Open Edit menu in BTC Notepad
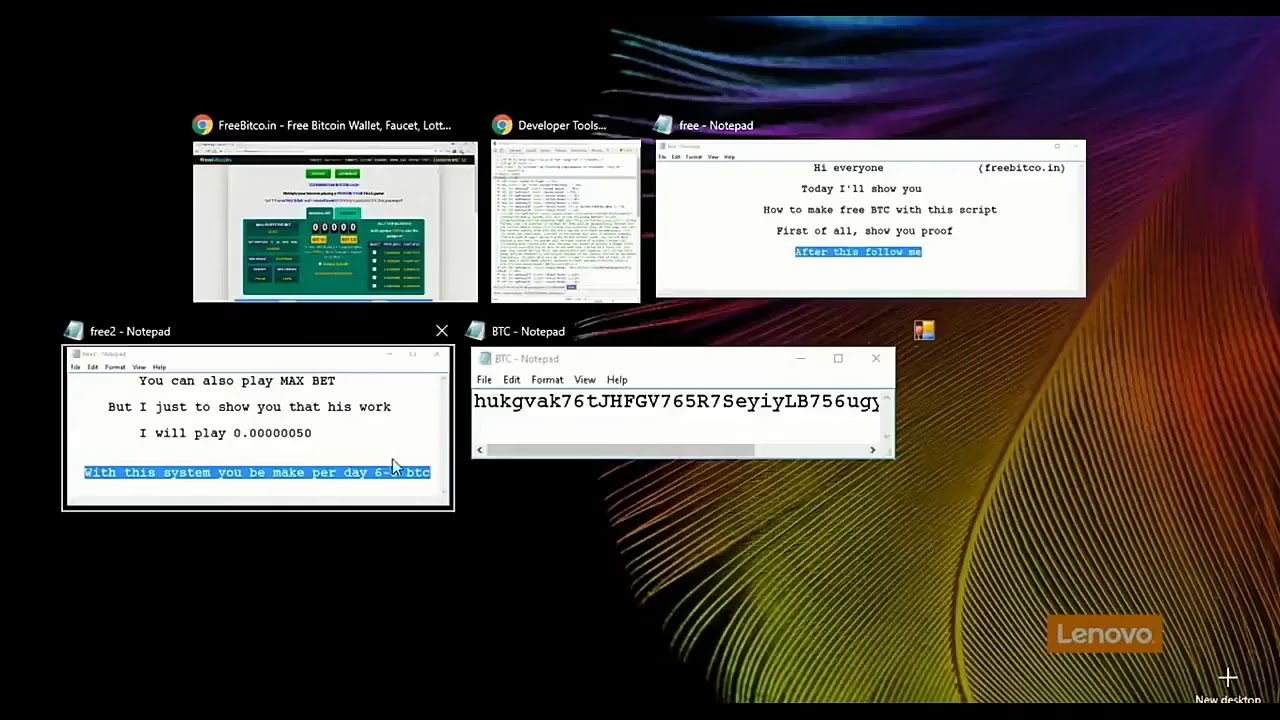1280x720 pixels. [x=512, y=380]
